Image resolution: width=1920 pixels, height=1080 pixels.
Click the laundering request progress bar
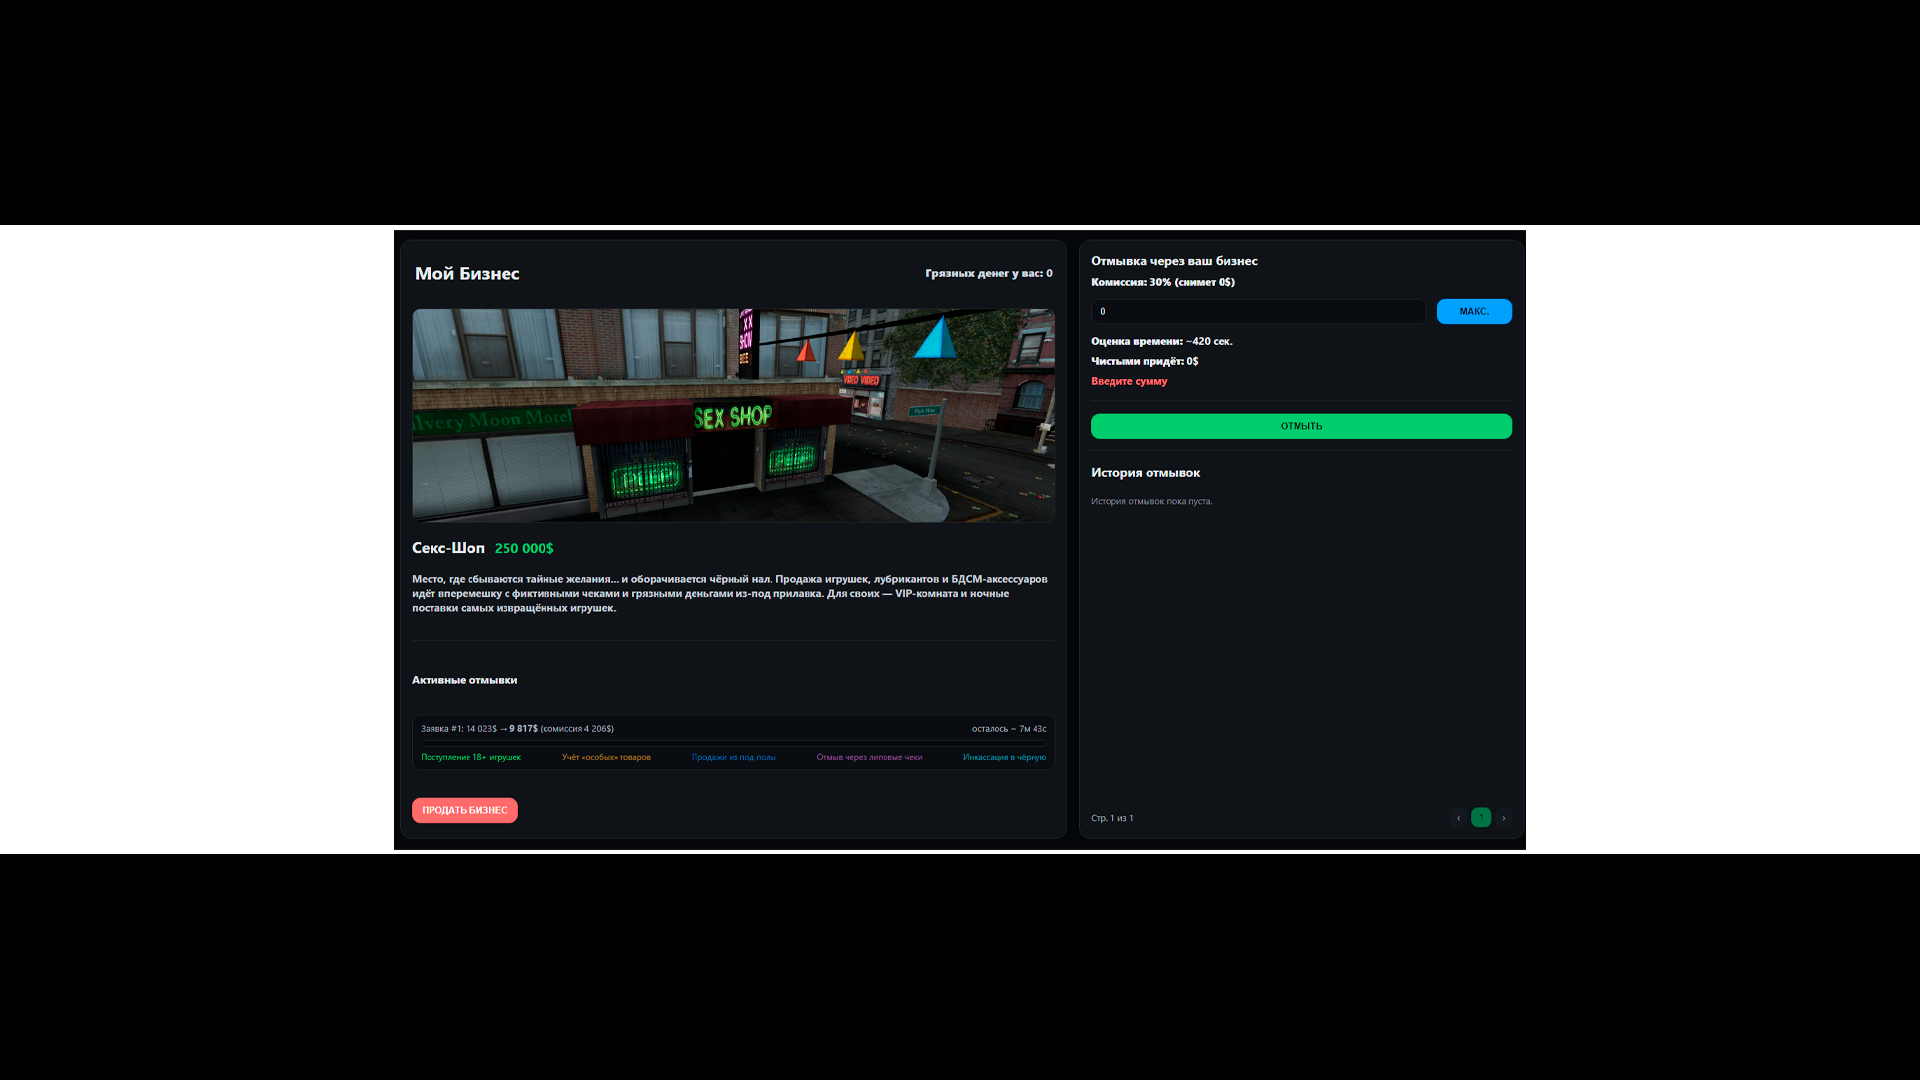pos(733,745)
